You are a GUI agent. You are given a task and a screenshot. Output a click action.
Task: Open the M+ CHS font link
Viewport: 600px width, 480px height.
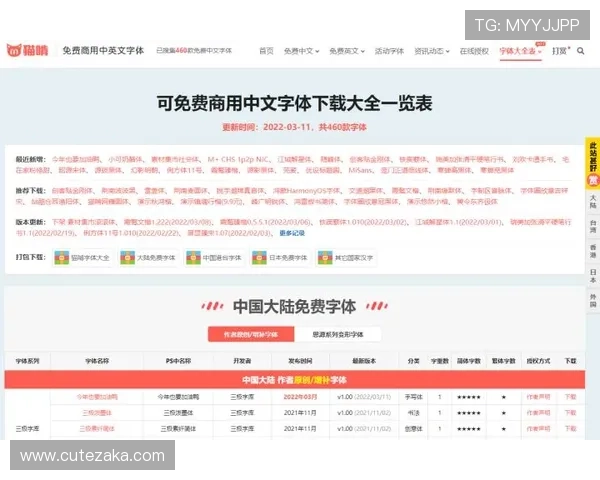pos(238,159)
